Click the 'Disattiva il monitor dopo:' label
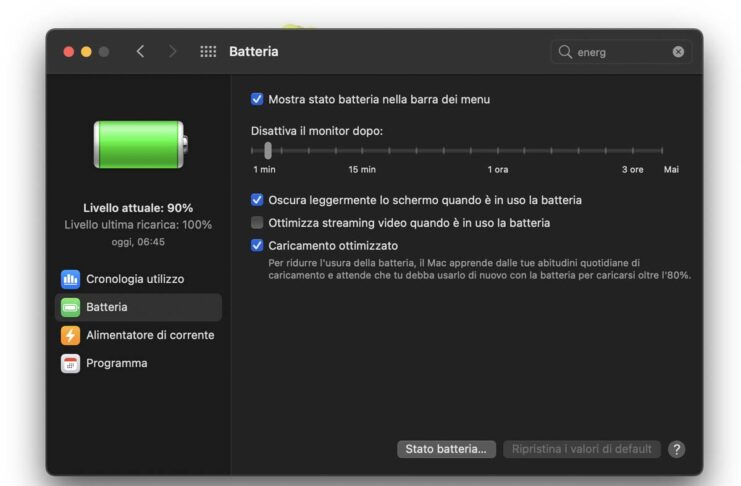This screenshot has width=741, height=486. click(317, 131)
